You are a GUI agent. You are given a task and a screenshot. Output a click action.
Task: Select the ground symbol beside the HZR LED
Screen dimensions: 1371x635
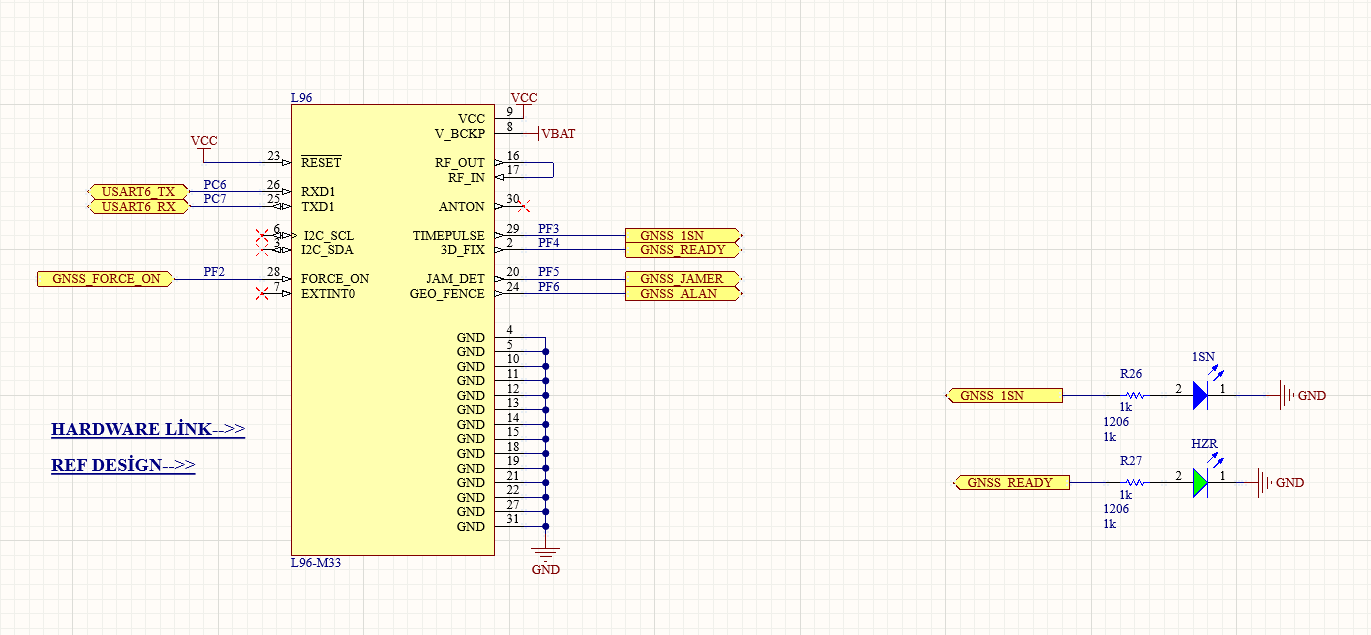click(1265, 483)
